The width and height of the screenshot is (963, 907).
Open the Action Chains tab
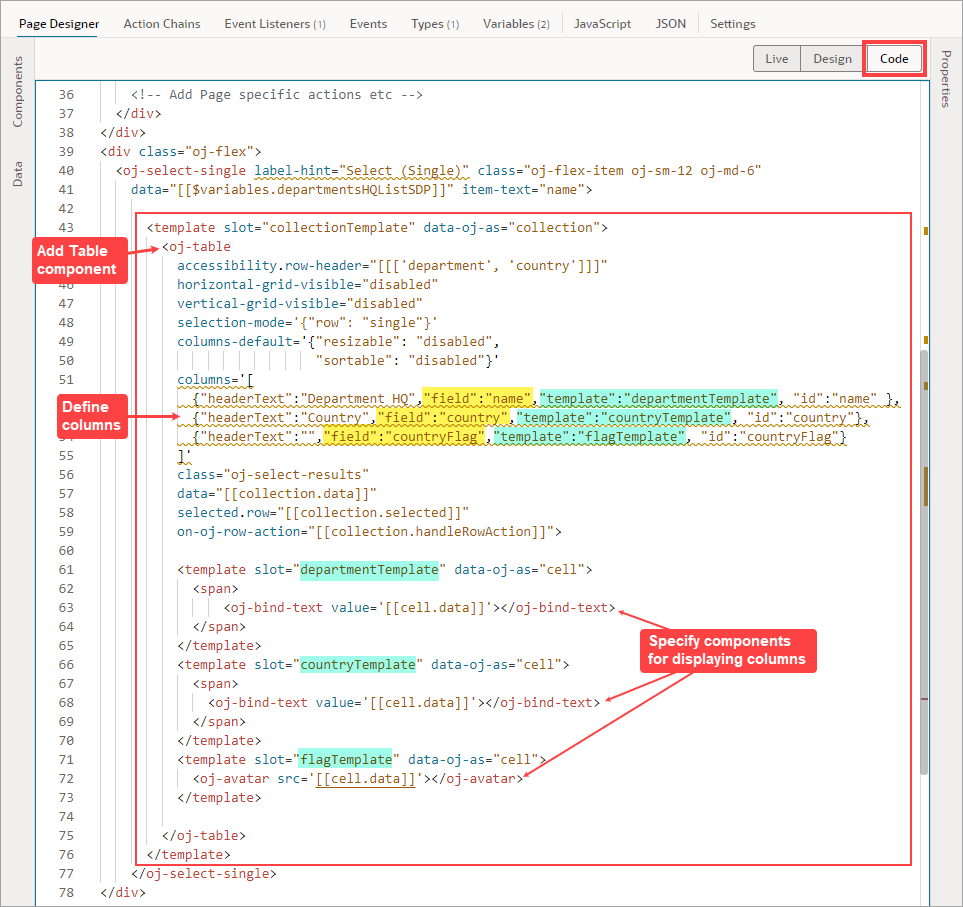tap(162, 23)
